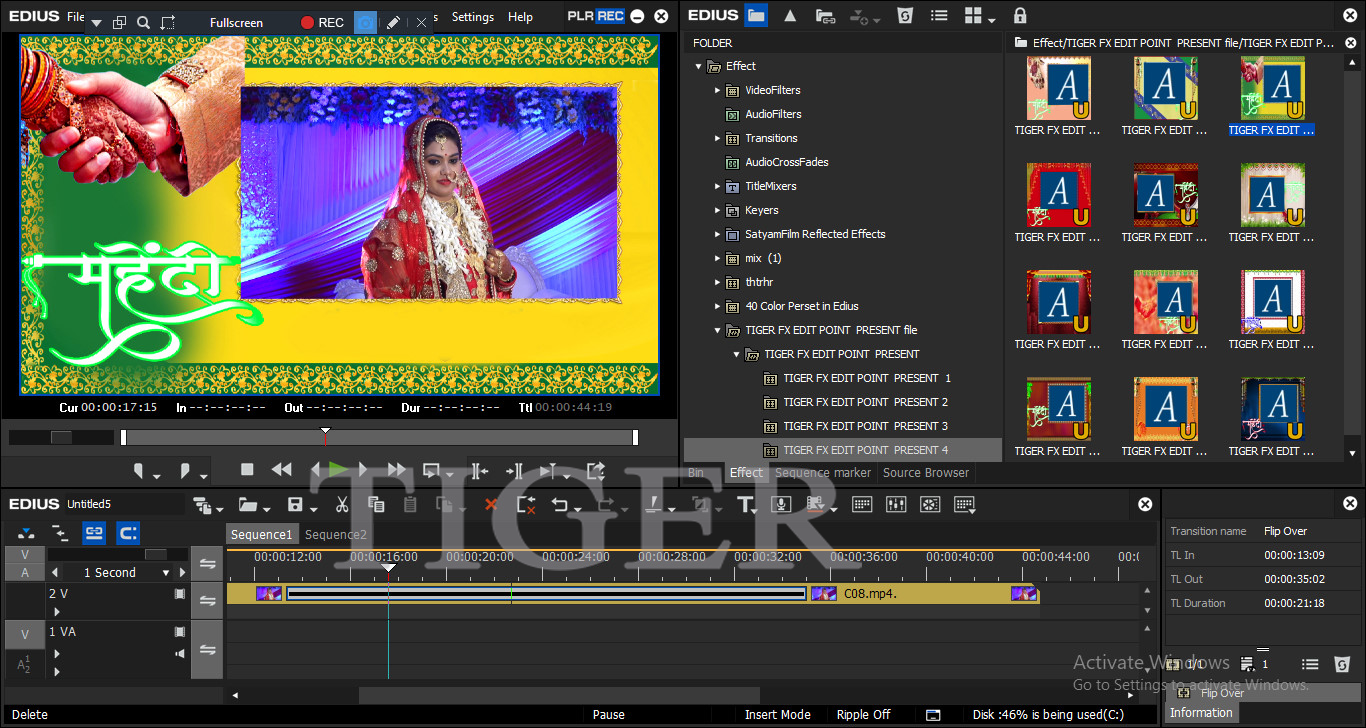1366x728 pixels.
Task: Switch to the Bin tab
Action: coord(696,473)
